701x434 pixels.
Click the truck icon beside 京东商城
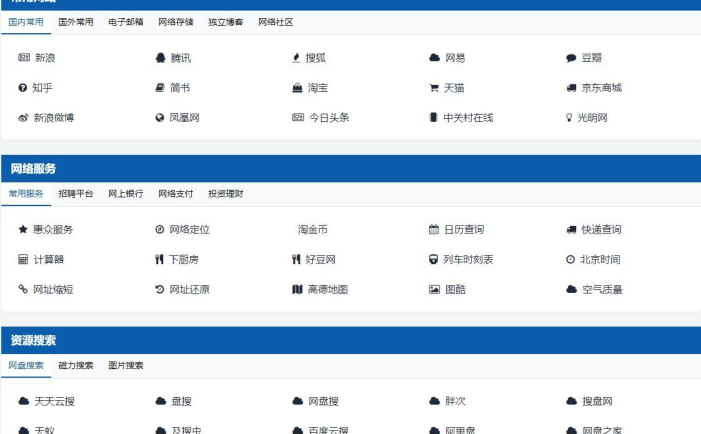(571, 88)
